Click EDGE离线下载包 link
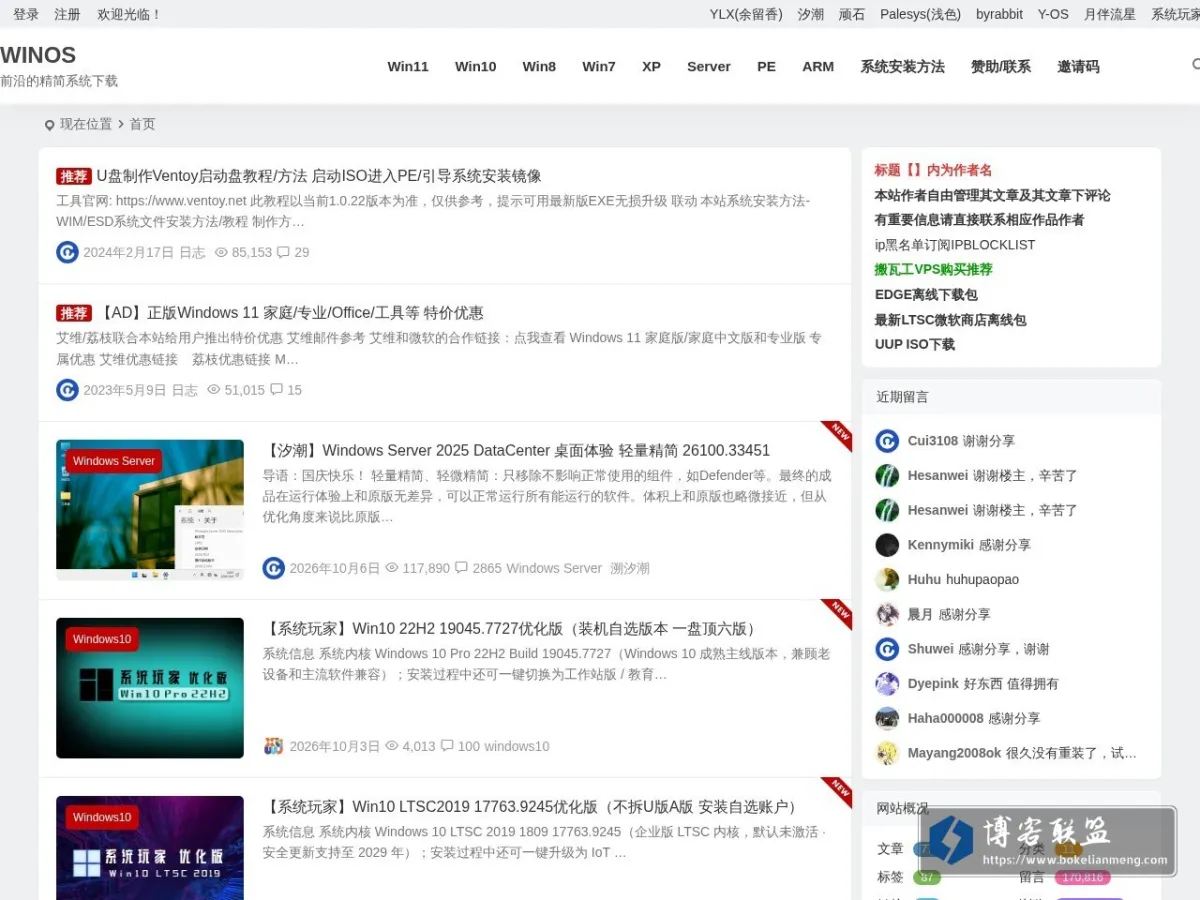 pos(926,295)
